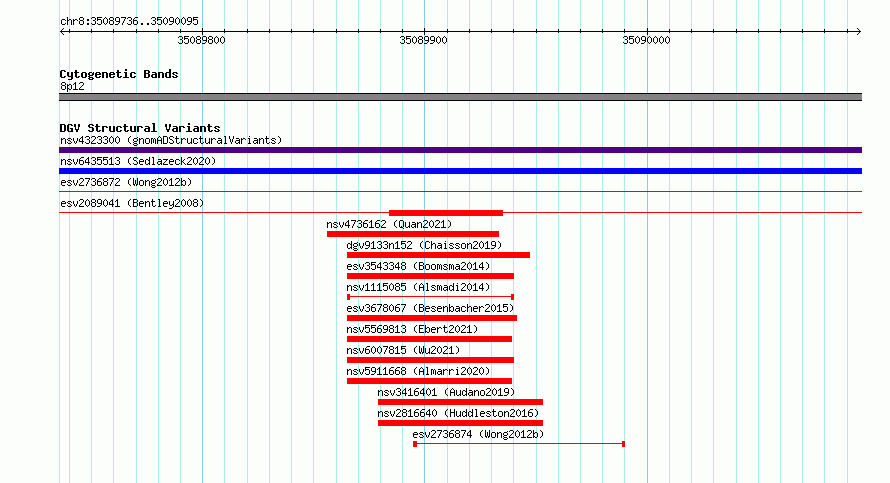Select the thick red esv2089041 segment

point(446,213)
